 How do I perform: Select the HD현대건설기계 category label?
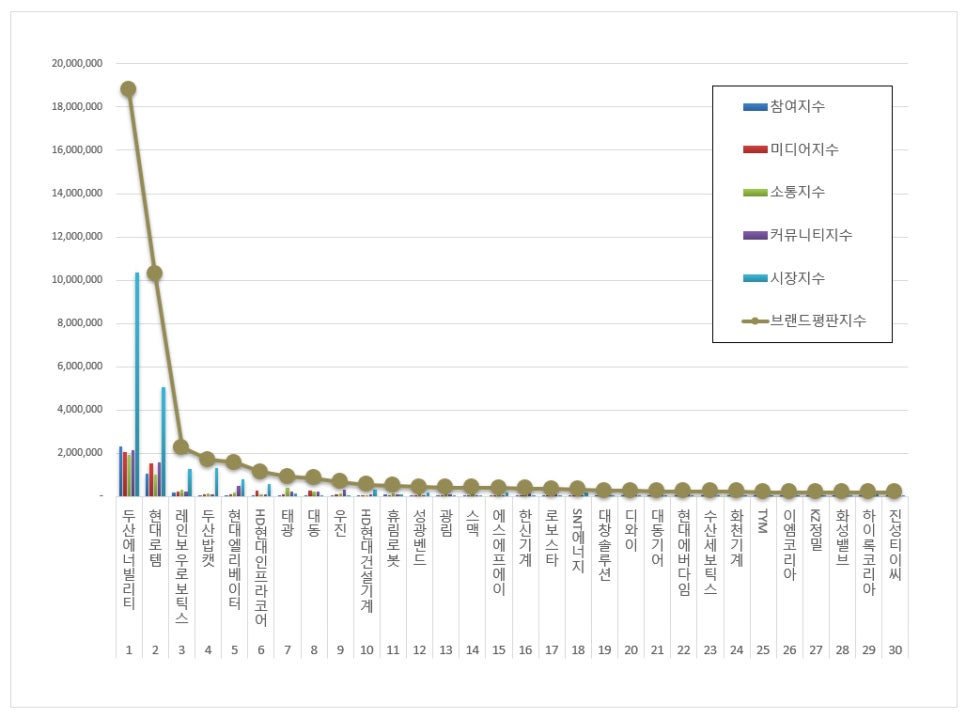(367, 561)
